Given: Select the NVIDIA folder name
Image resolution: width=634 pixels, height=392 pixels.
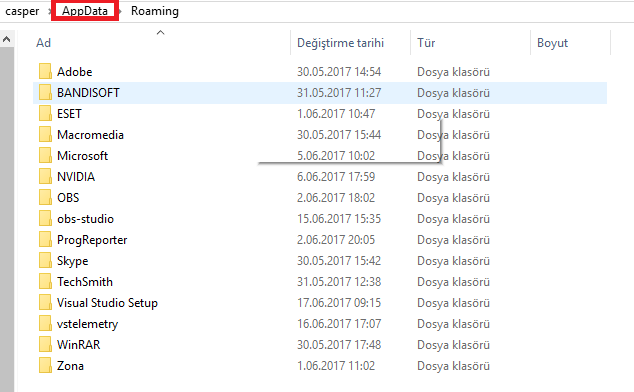Looking at the screenshot, I should coord(76,177).
